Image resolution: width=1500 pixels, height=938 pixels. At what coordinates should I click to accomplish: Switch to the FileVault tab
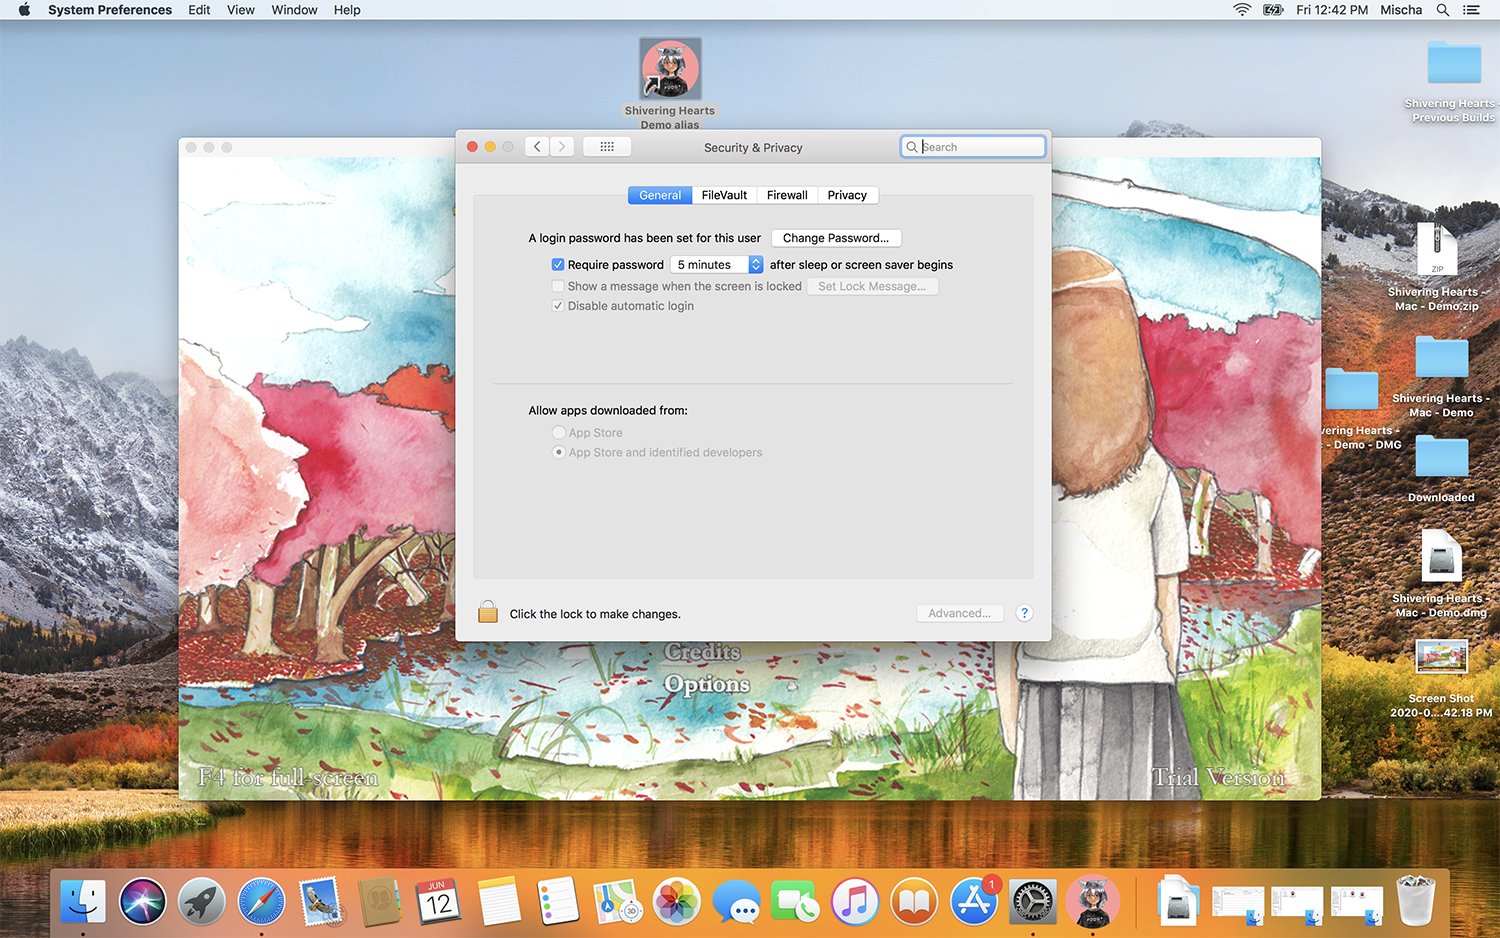tap(724, 195)
